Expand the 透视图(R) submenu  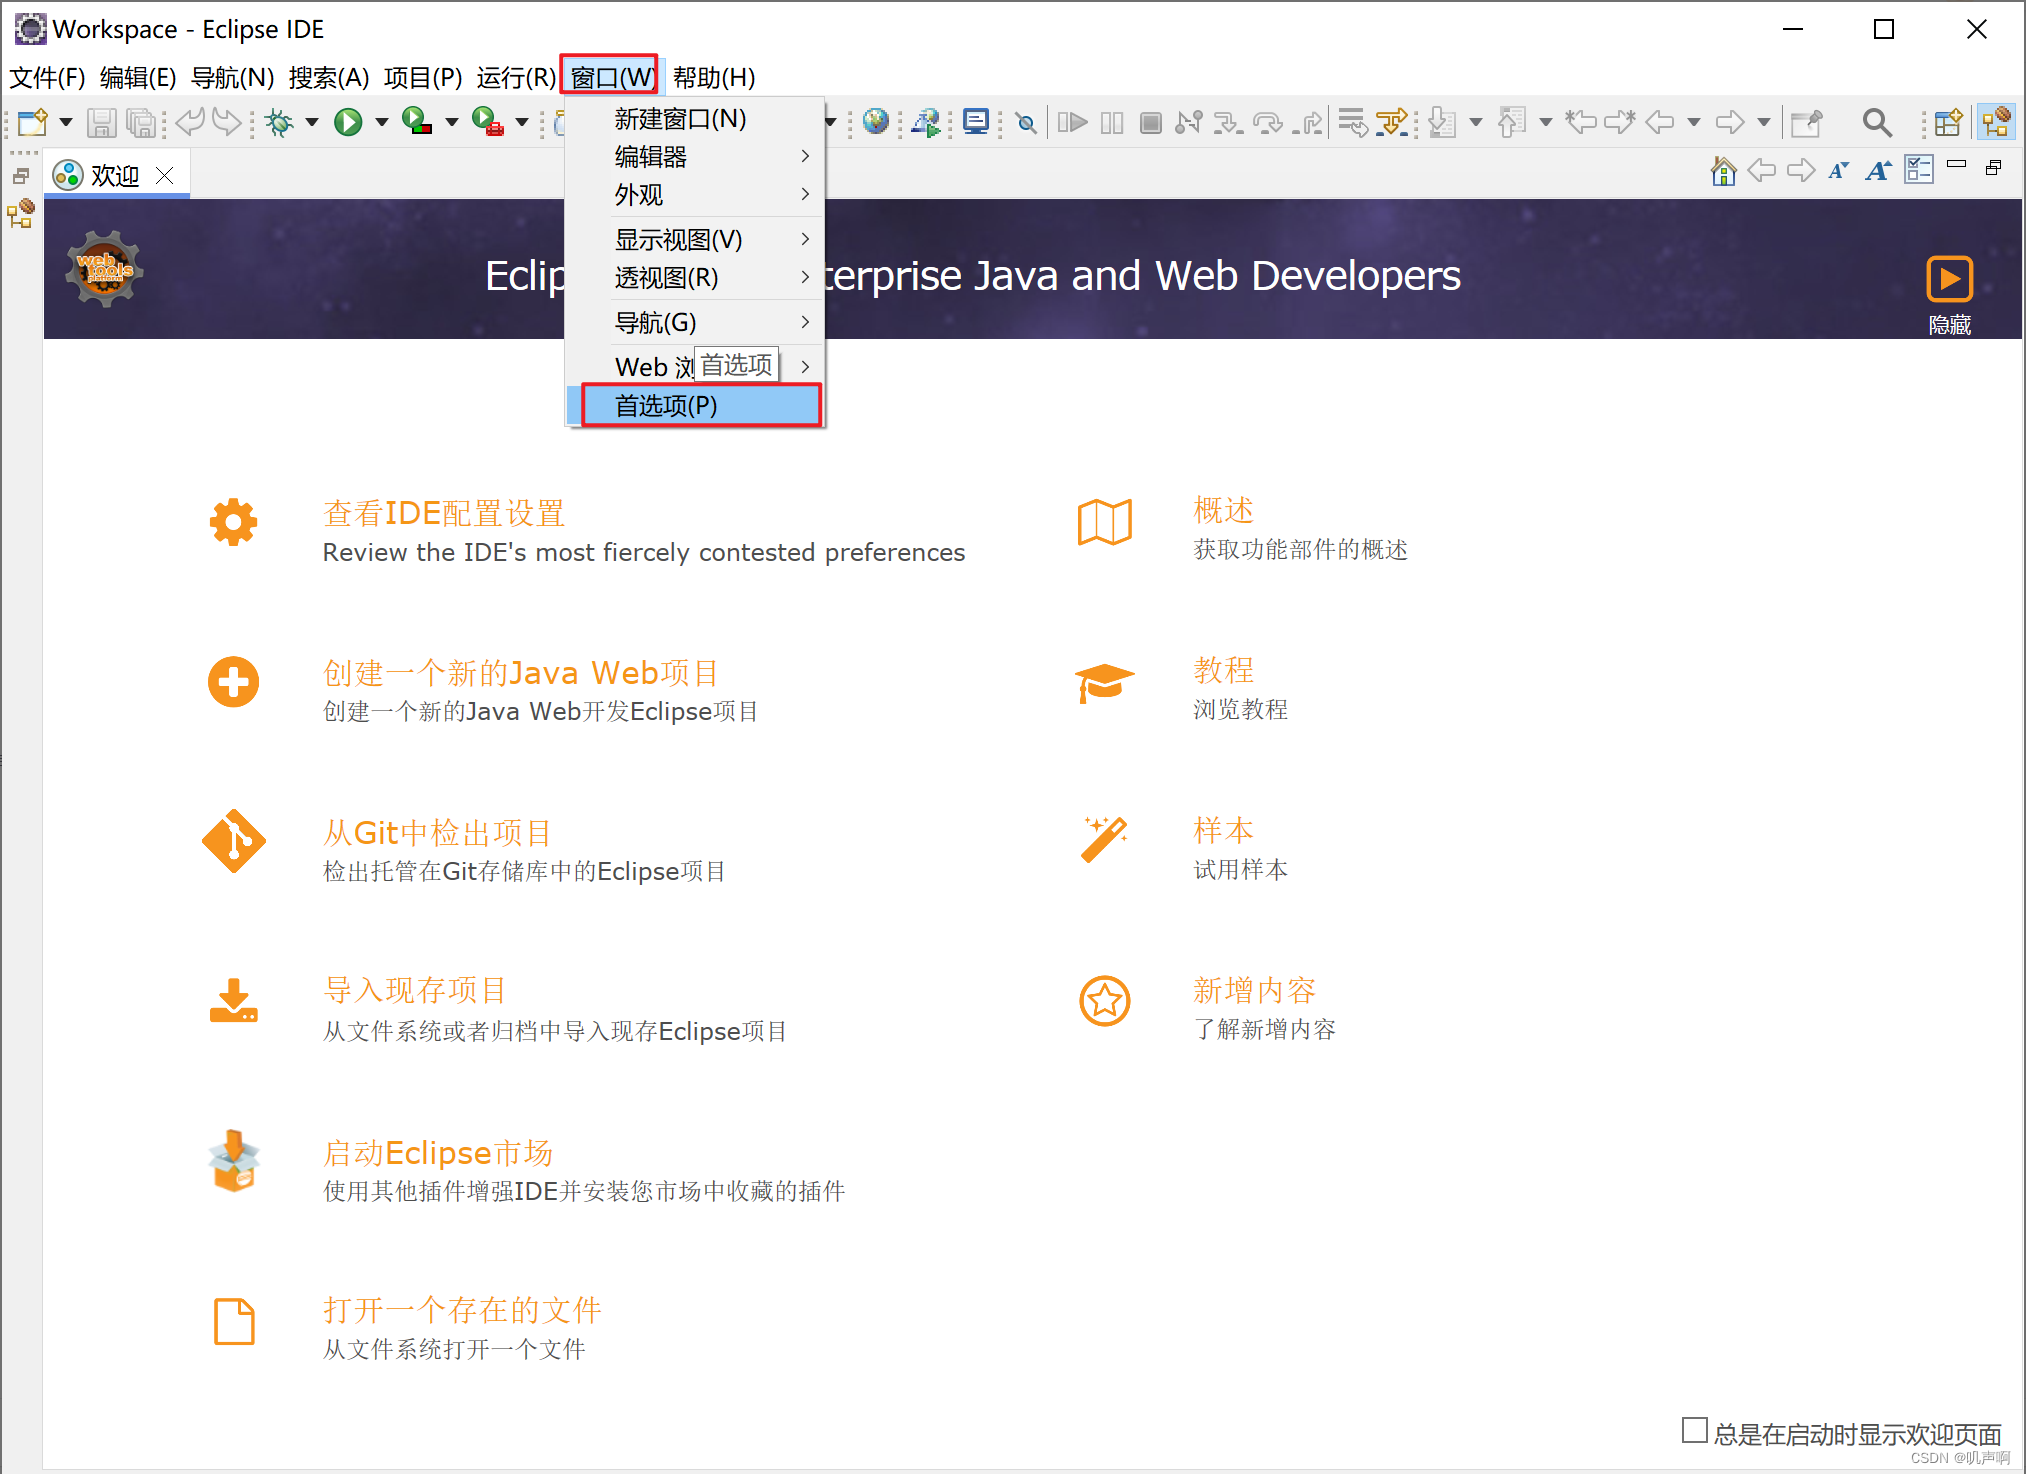tap(666, 278)
